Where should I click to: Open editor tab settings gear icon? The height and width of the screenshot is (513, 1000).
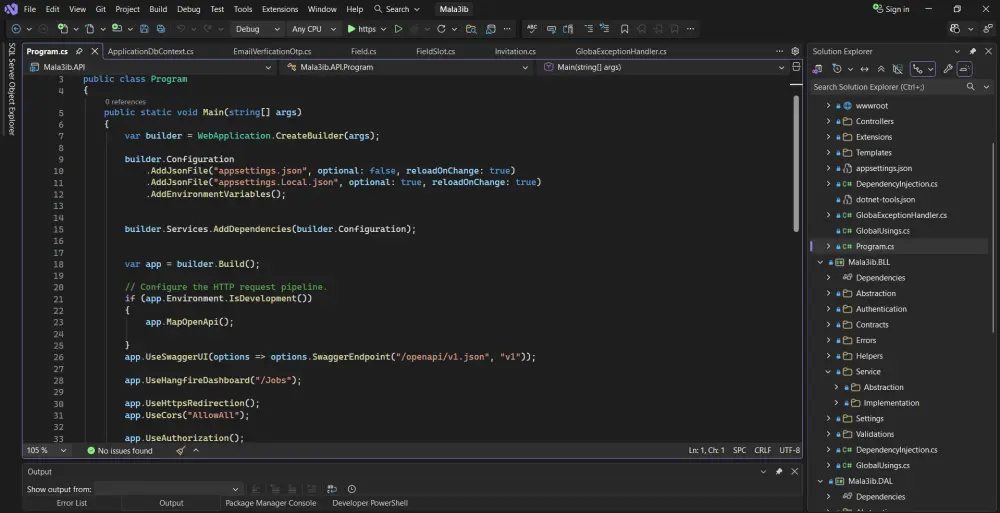795,51
